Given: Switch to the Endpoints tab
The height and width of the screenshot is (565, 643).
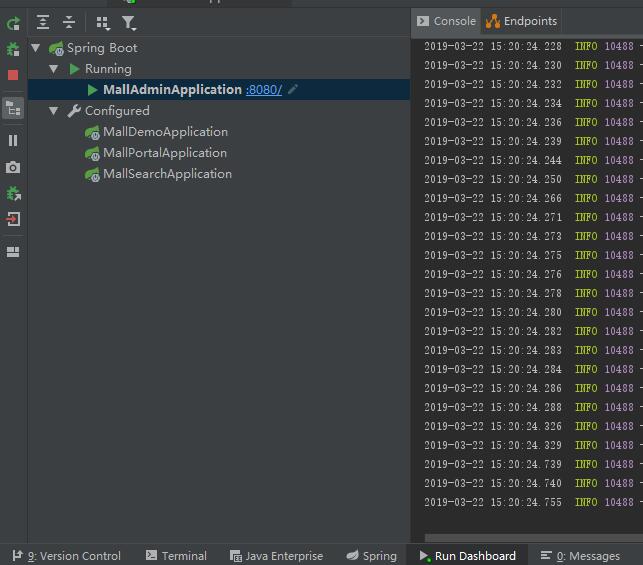Looking at the screenshot, I should (x=521, y=21).
